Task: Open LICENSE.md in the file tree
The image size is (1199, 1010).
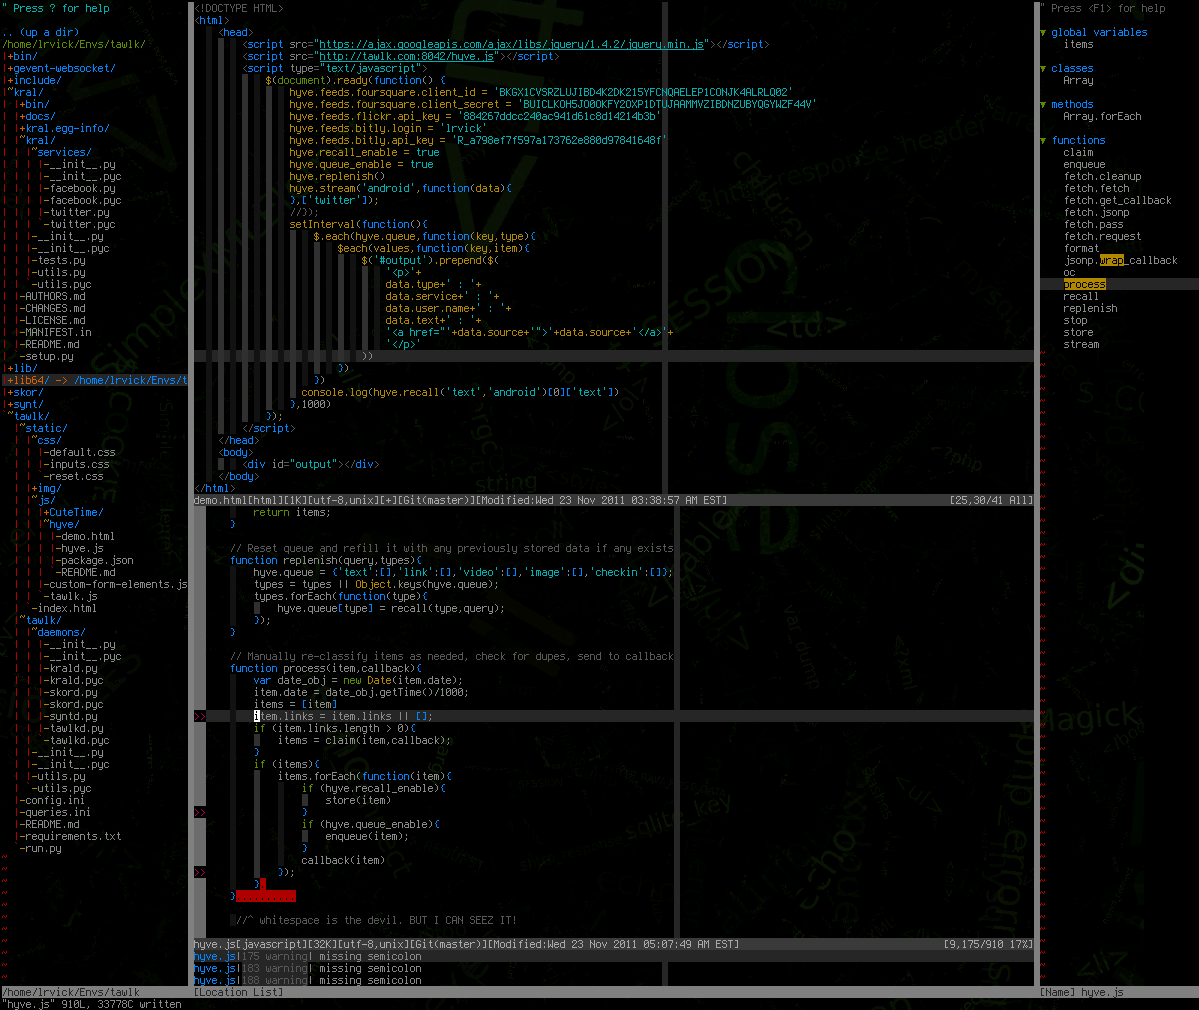Action: click(55, 320)
